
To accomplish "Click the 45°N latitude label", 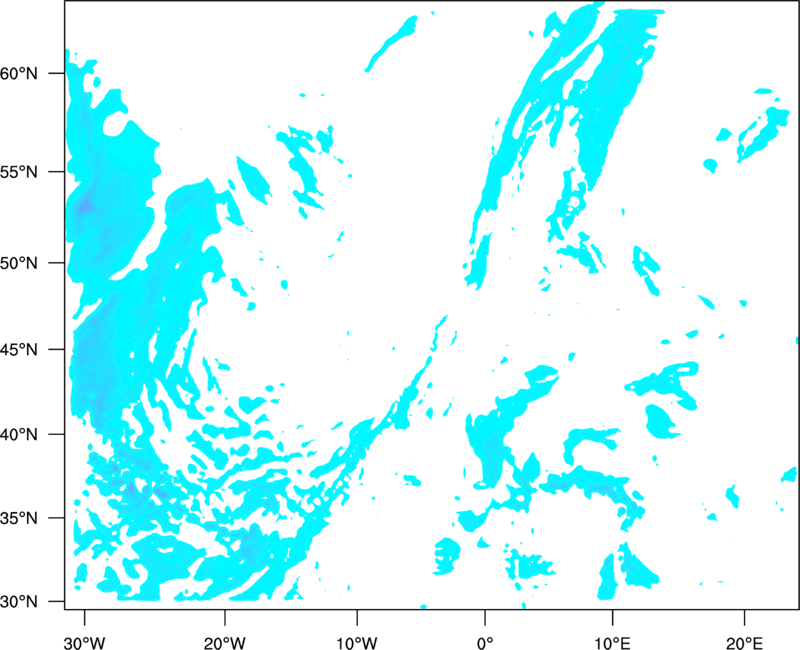I will [x=19, y=350].
